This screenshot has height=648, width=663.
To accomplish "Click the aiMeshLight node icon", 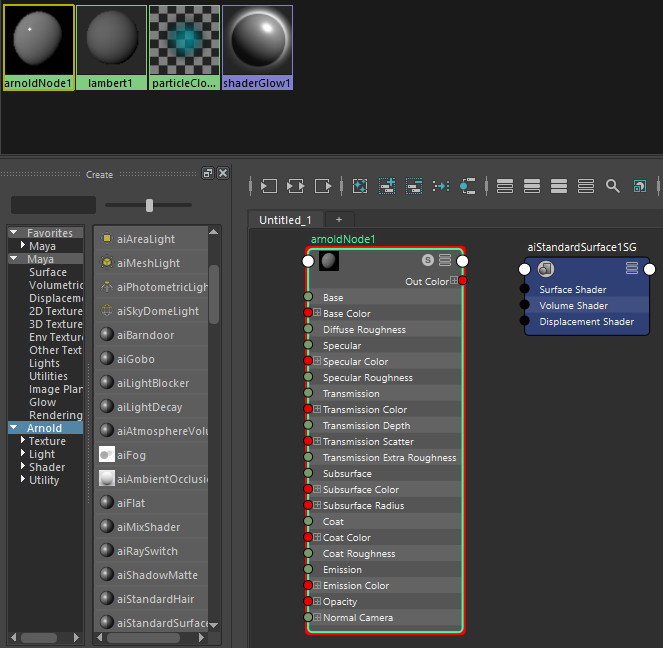I will click(107, 263).
